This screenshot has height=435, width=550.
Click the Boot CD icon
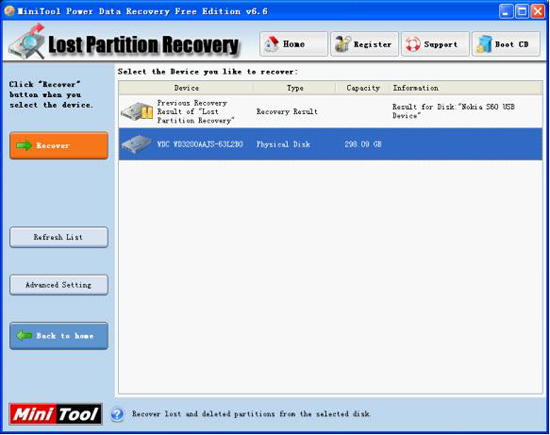[484, 45]
